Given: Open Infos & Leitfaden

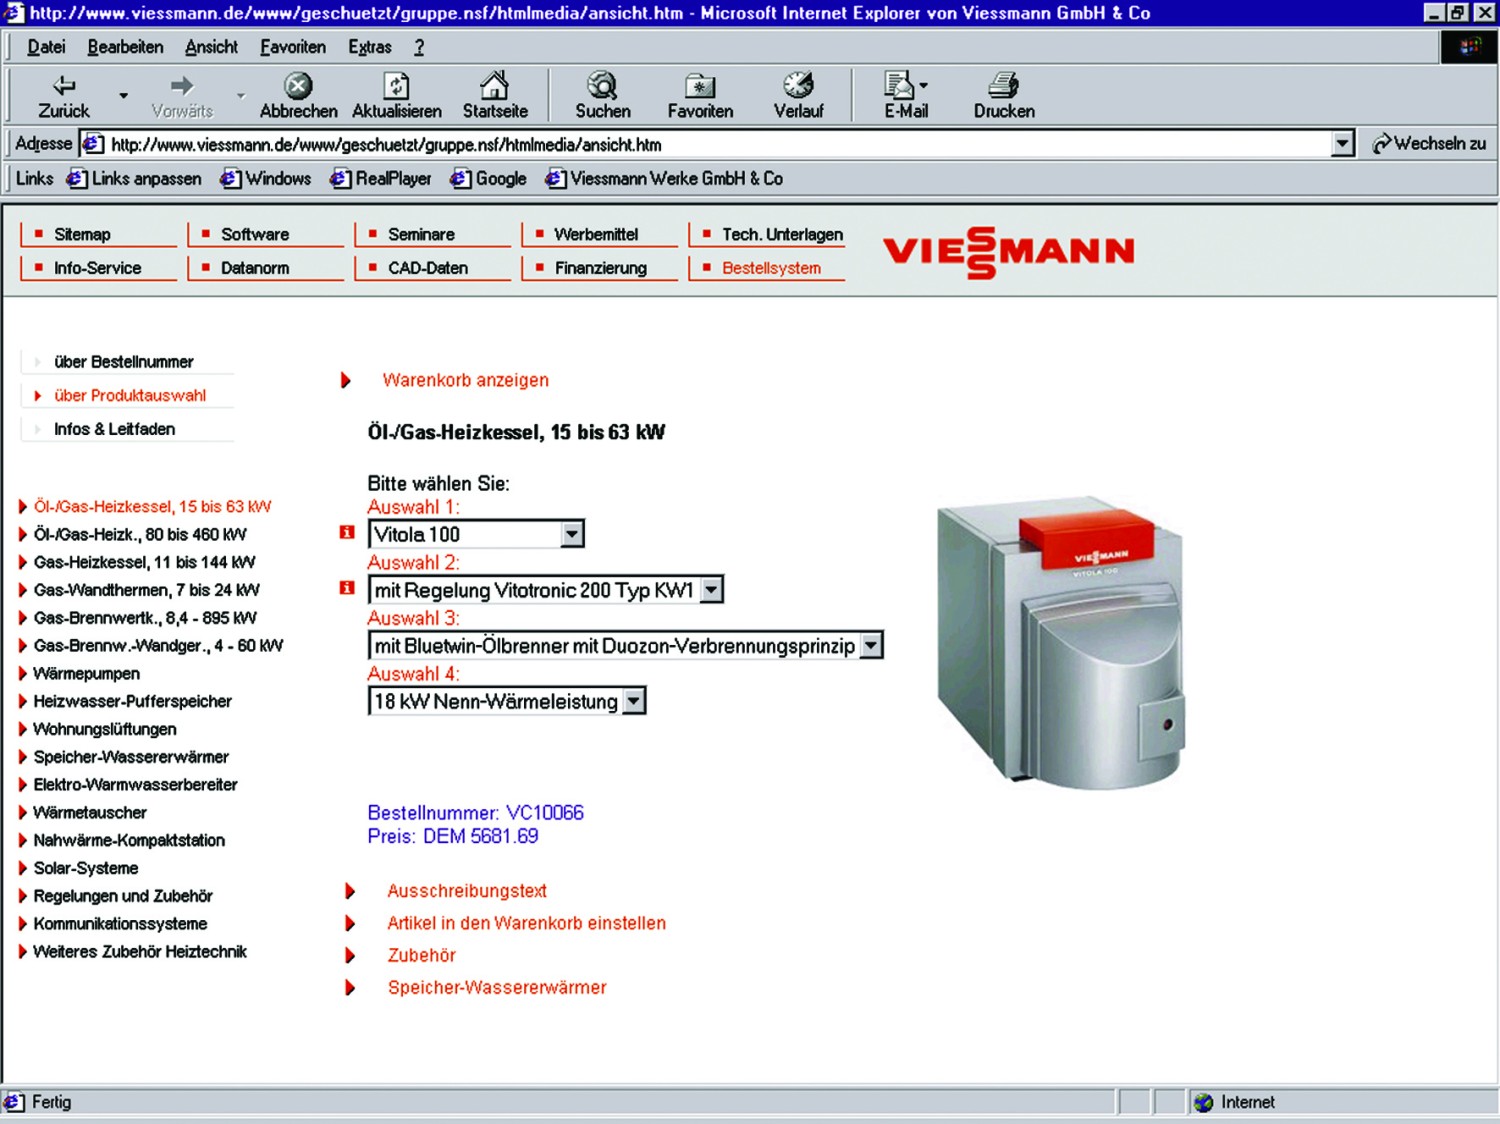Looking at the screenshot, I should (x=114, y=429).
